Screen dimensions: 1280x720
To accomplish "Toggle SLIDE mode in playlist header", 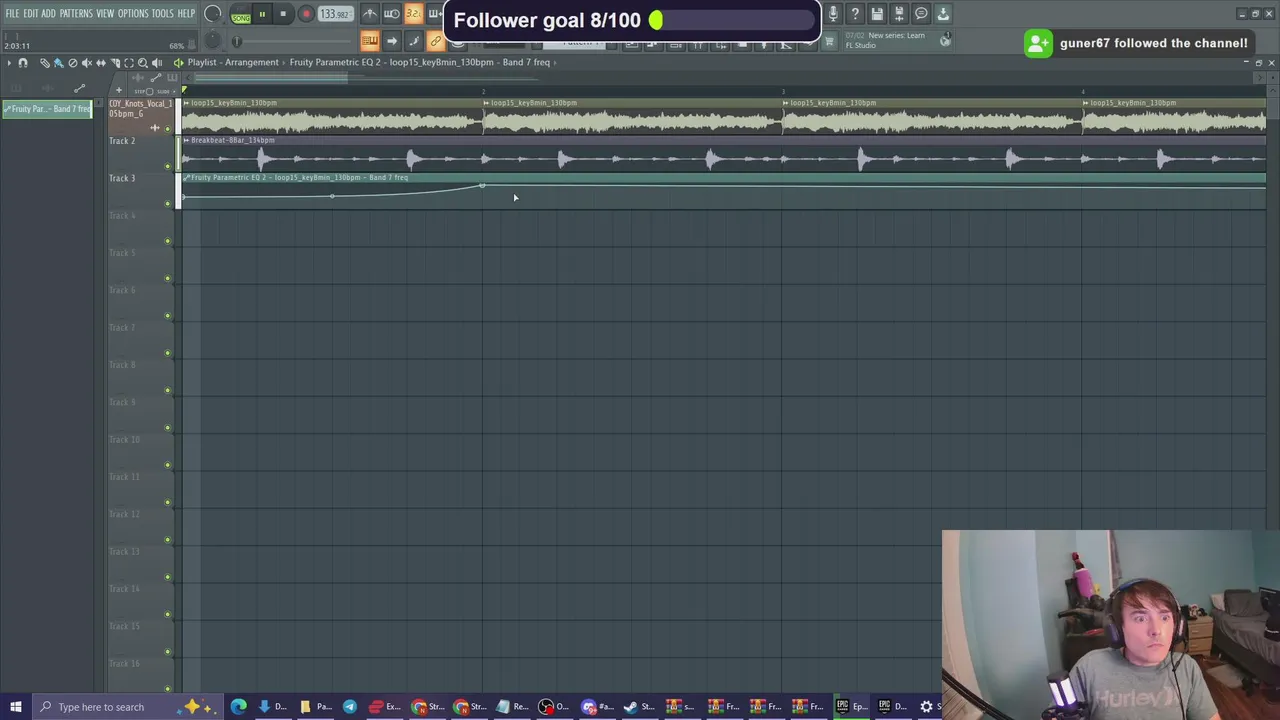I will (162, 91).
